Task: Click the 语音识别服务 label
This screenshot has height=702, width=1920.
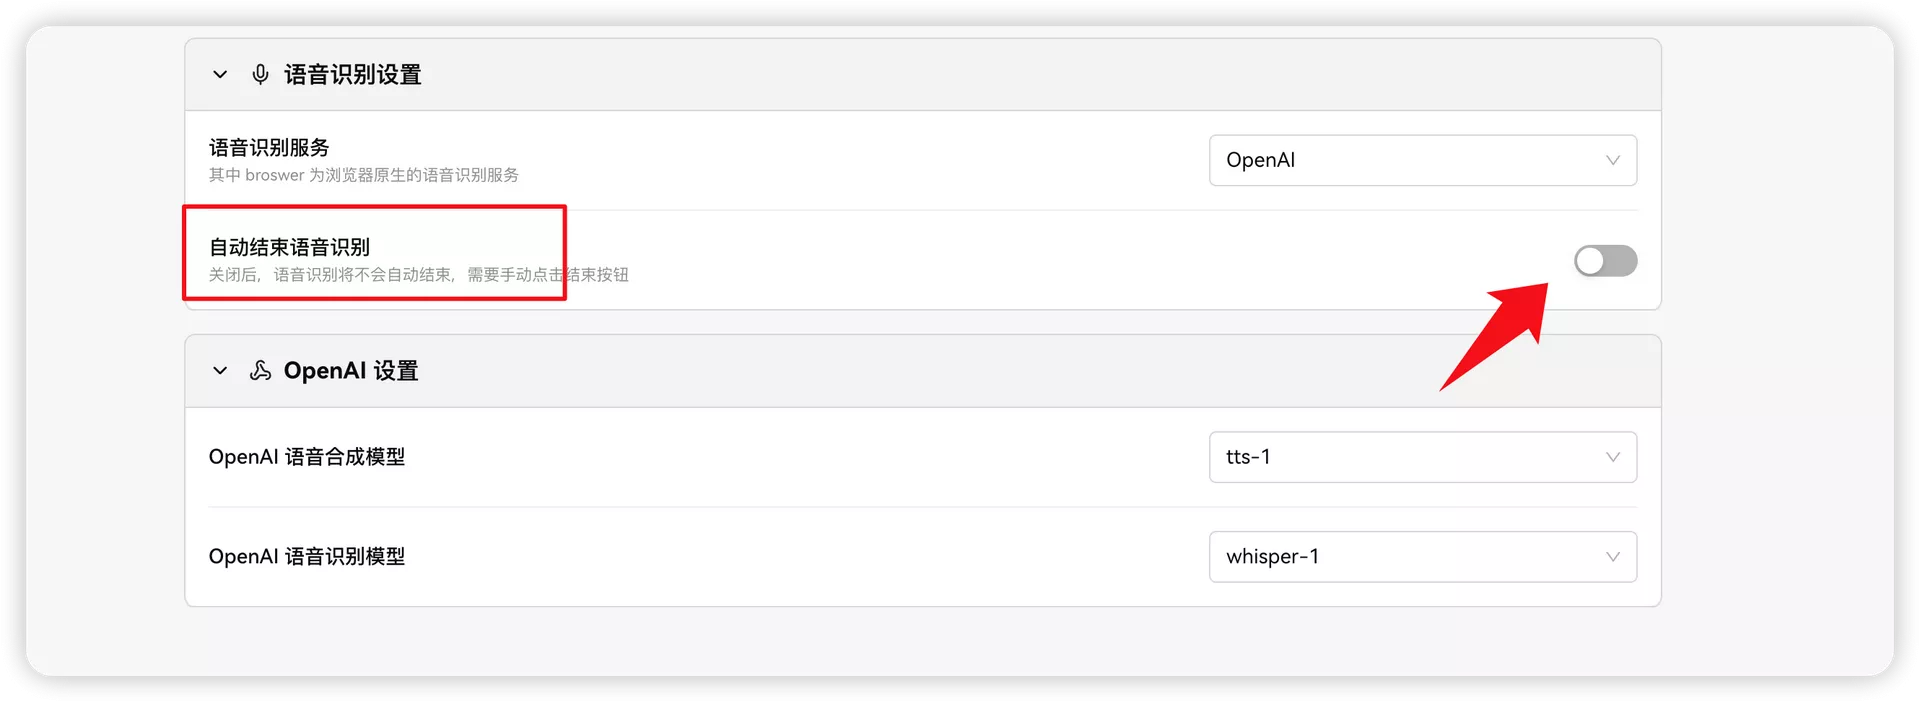Action: (x=269, y=148)
